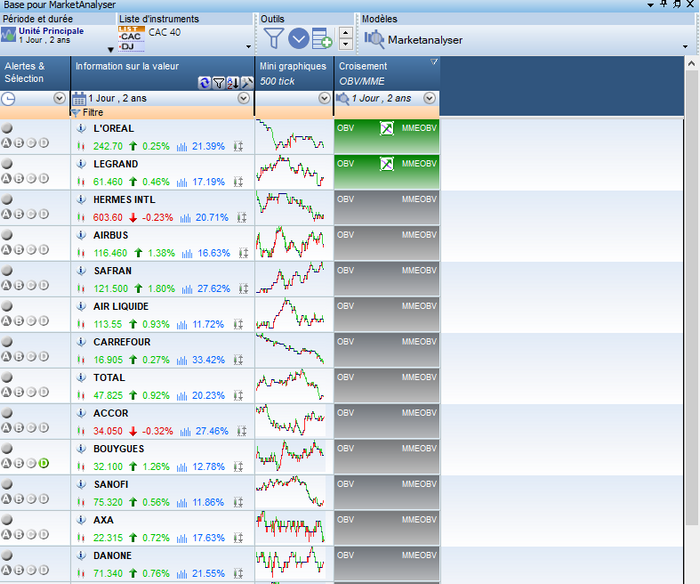Select the CARREFOUR instrument name

[x=122, y=342]
